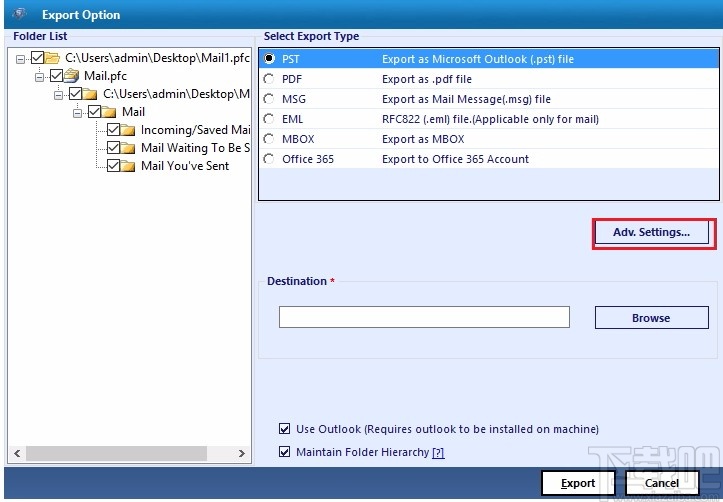The width and height of the screenshot is (723, 502).
Task: Uncheck the Mail folder checkbox
Action: (x=94, y=112)
